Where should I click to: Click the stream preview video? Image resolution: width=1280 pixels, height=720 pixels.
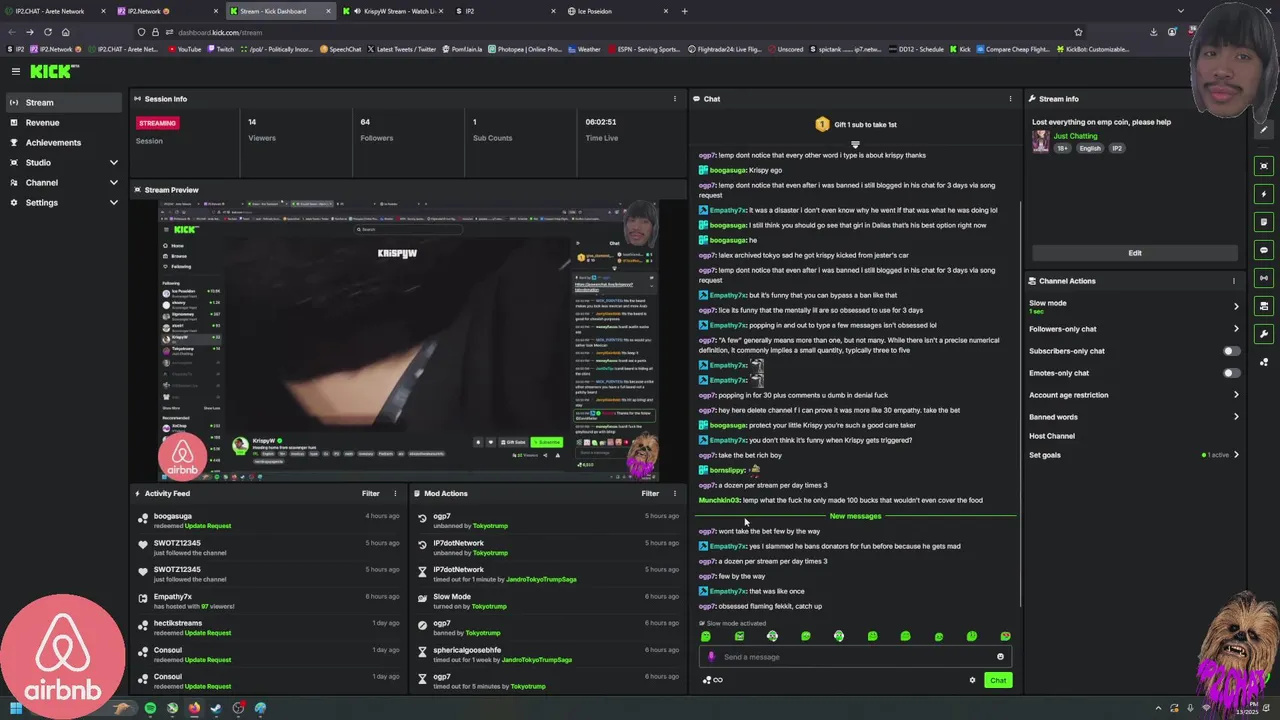(x=408, y=340)
